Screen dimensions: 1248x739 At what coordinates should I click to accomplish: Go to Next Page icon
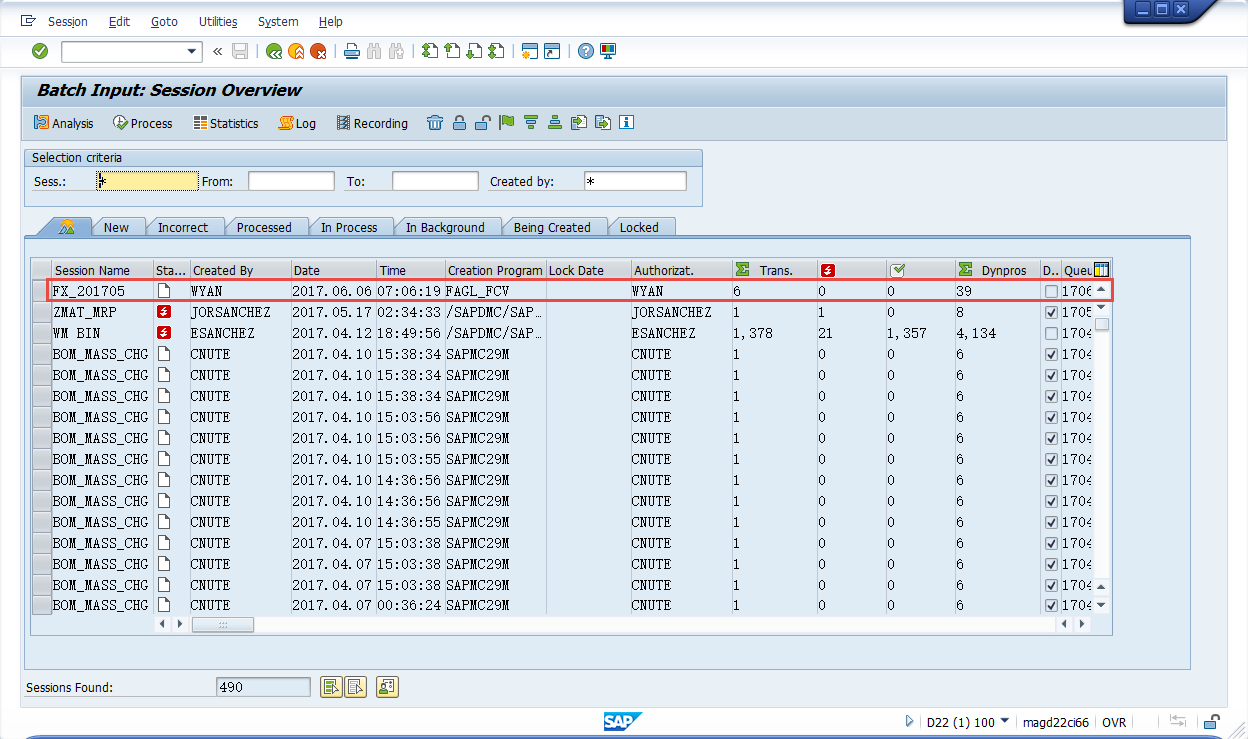tap(474, 51)
